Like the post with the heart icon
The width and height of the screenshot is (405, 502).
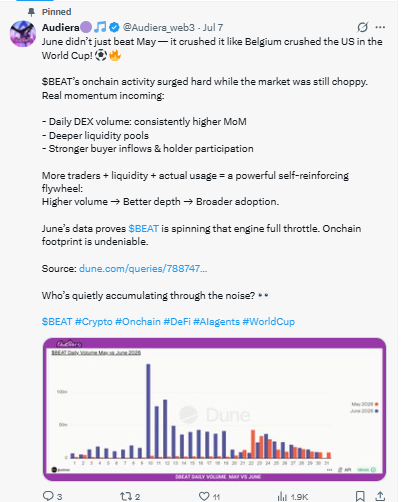coord(204,496)
